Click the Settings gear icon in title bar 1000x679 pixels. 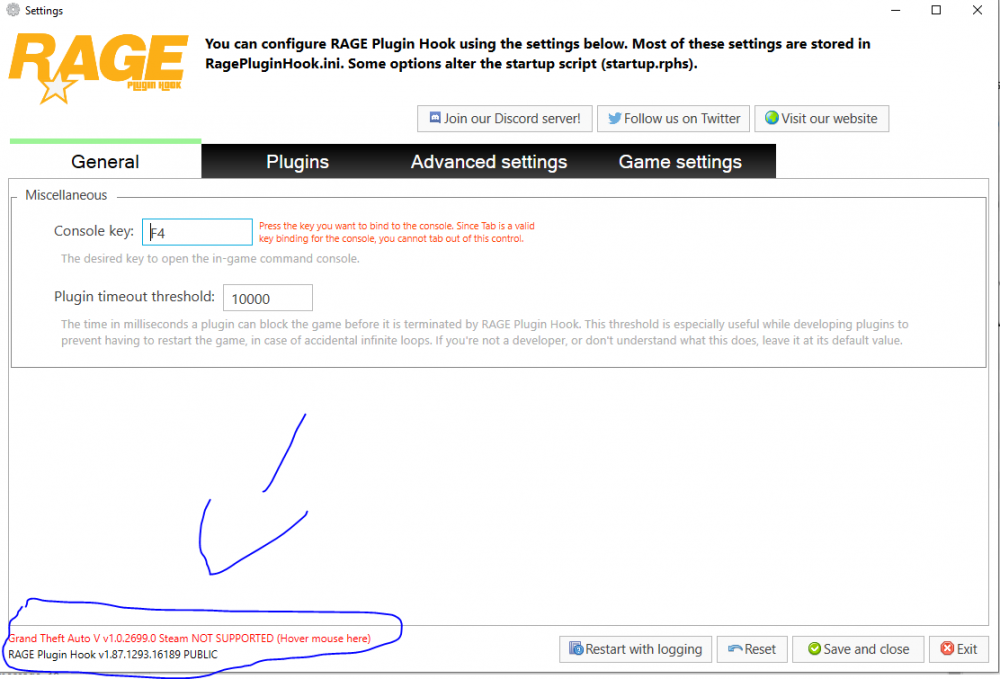point(13,10)
